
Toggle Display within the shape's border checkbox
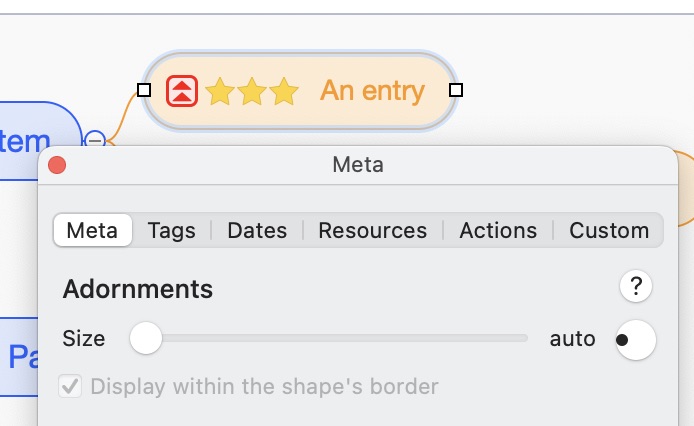pyautogui.click(x=70, y=386)
